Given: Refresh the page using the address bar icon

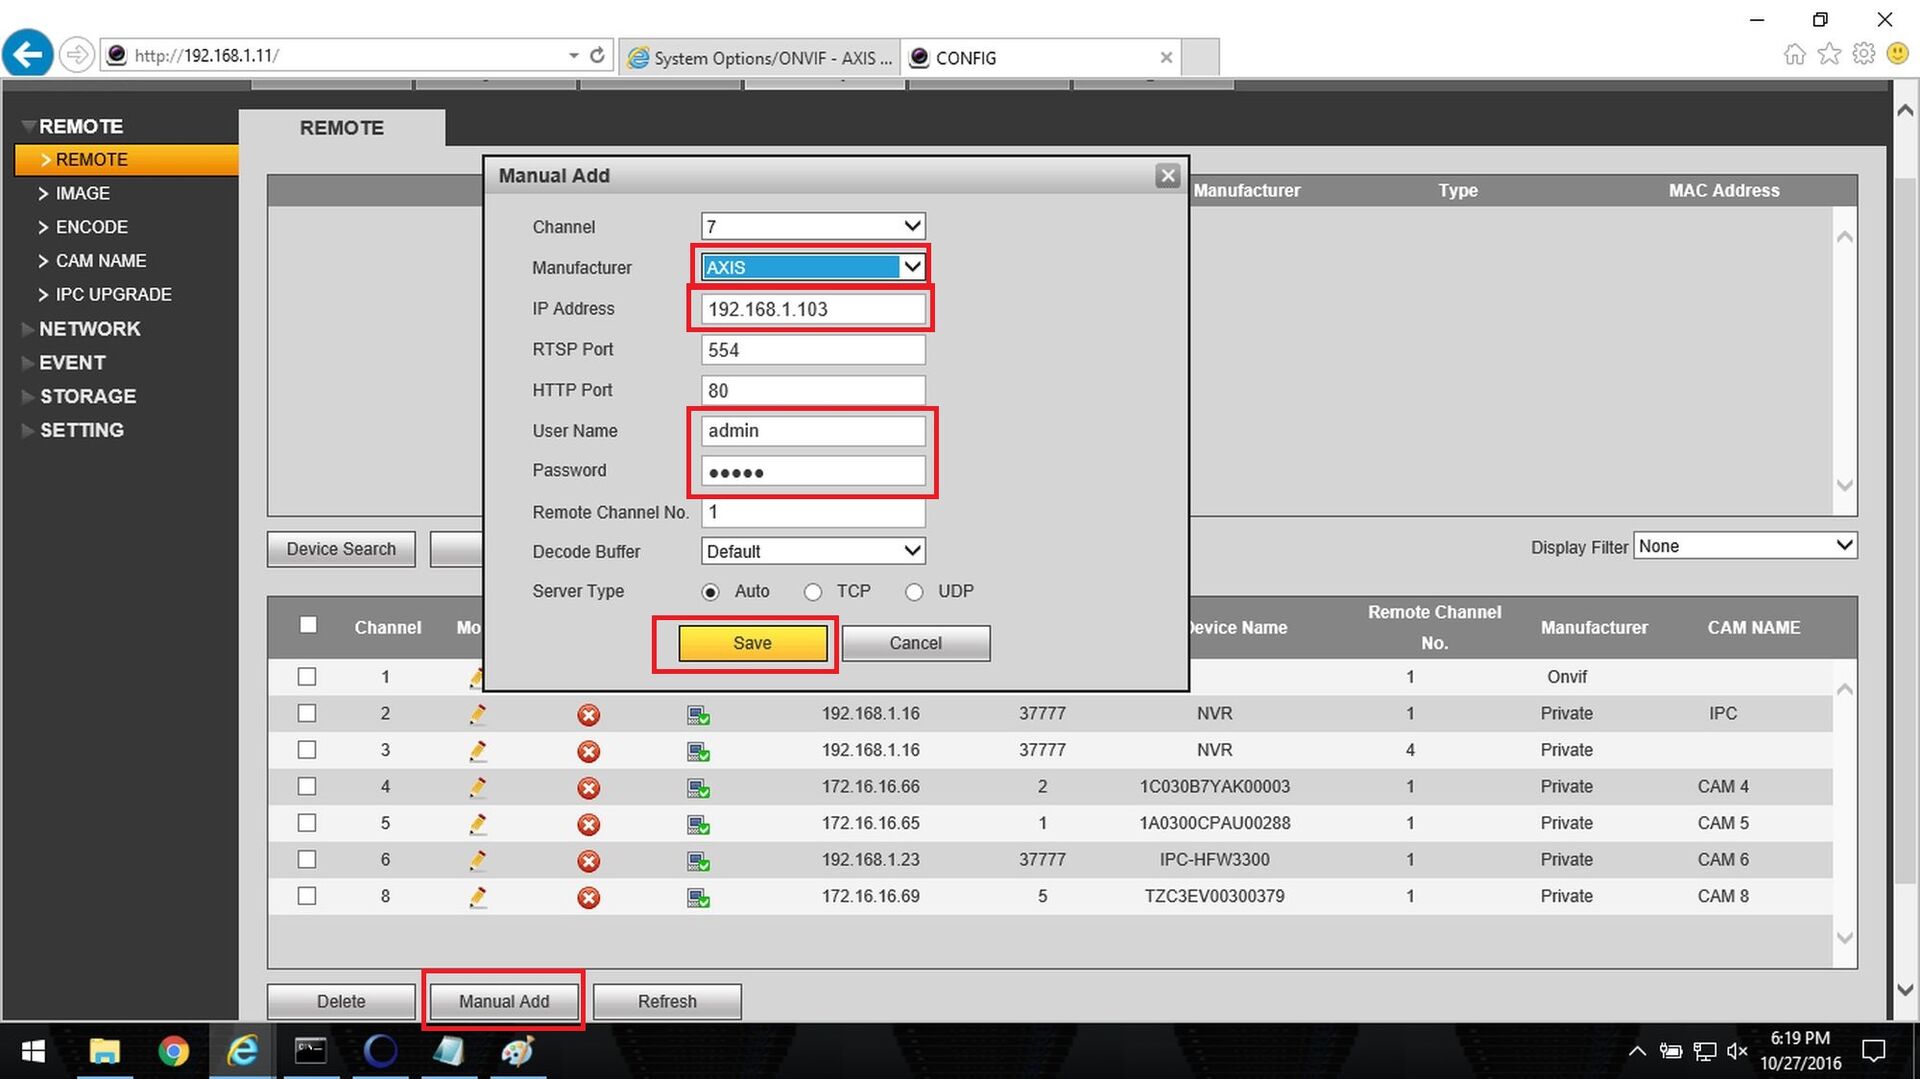Looking at the screenshot, I should (x=597, y=56).
